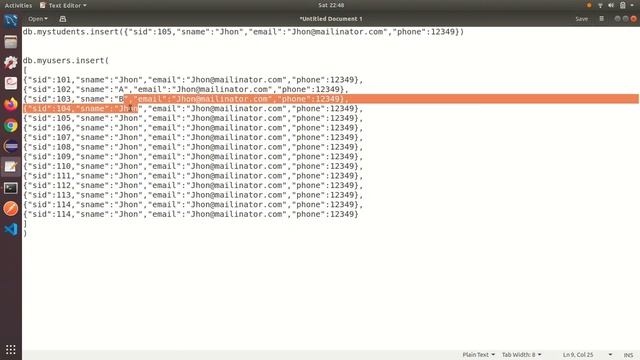Place cursor on the sid 101 line

[x=193, y=80]
